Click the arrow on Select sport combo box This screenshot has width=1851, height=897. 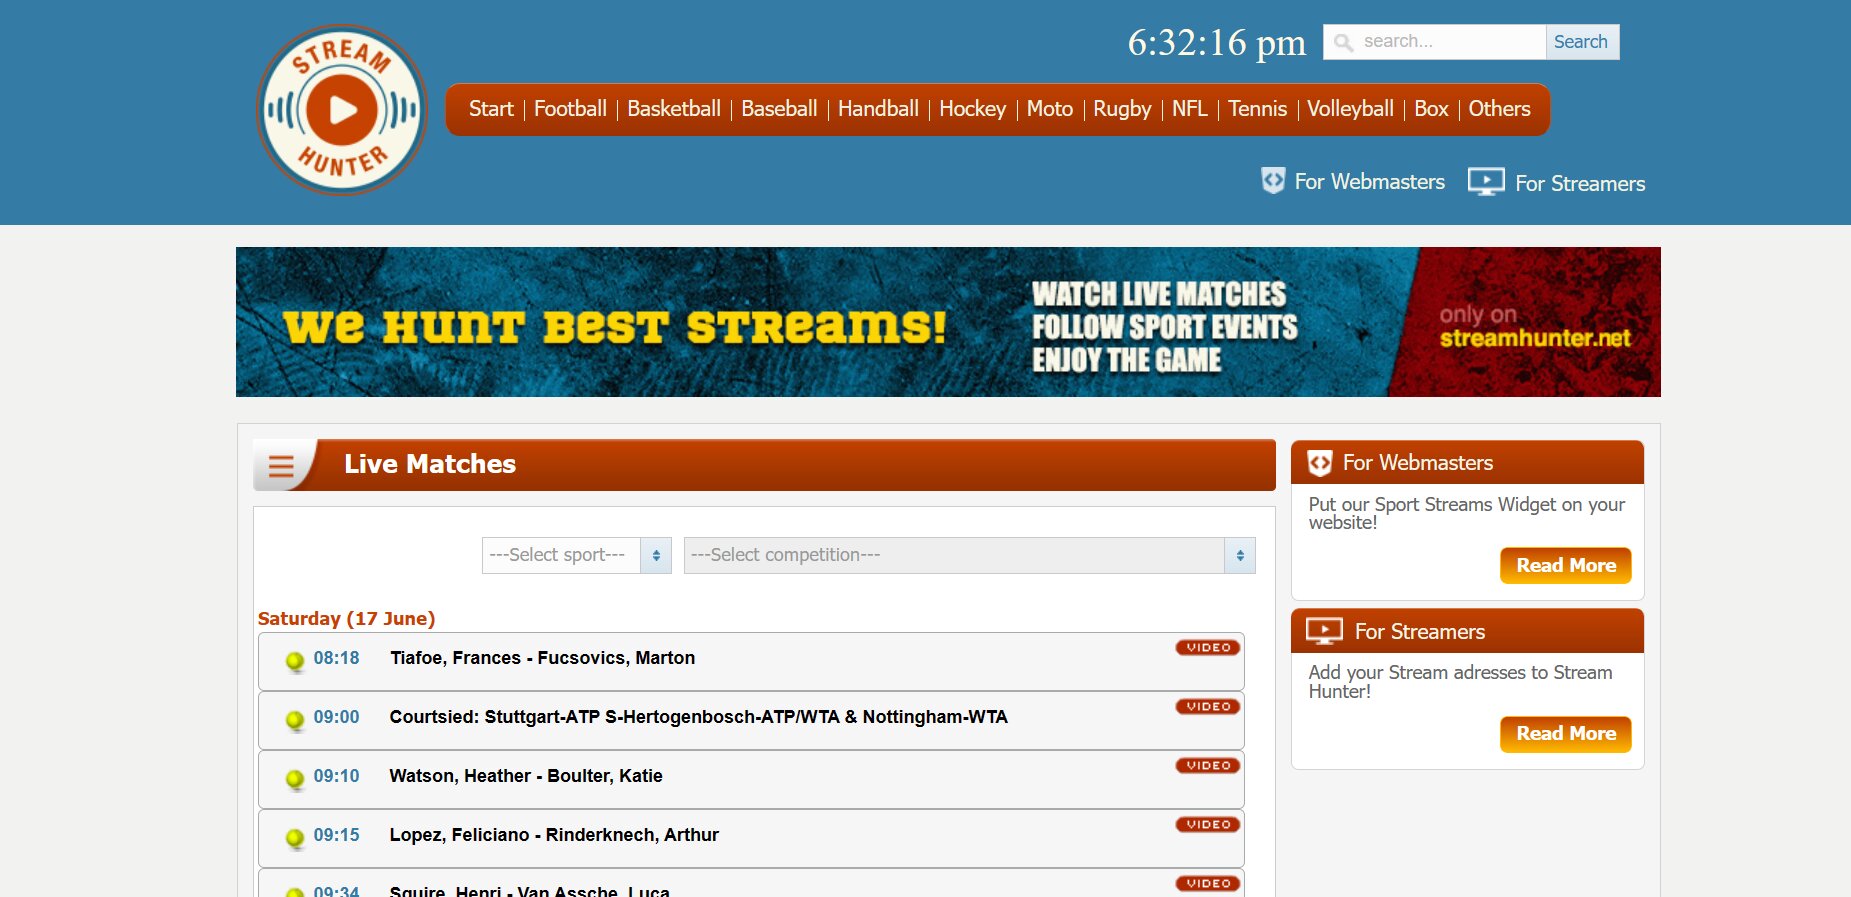coord(656,555)
